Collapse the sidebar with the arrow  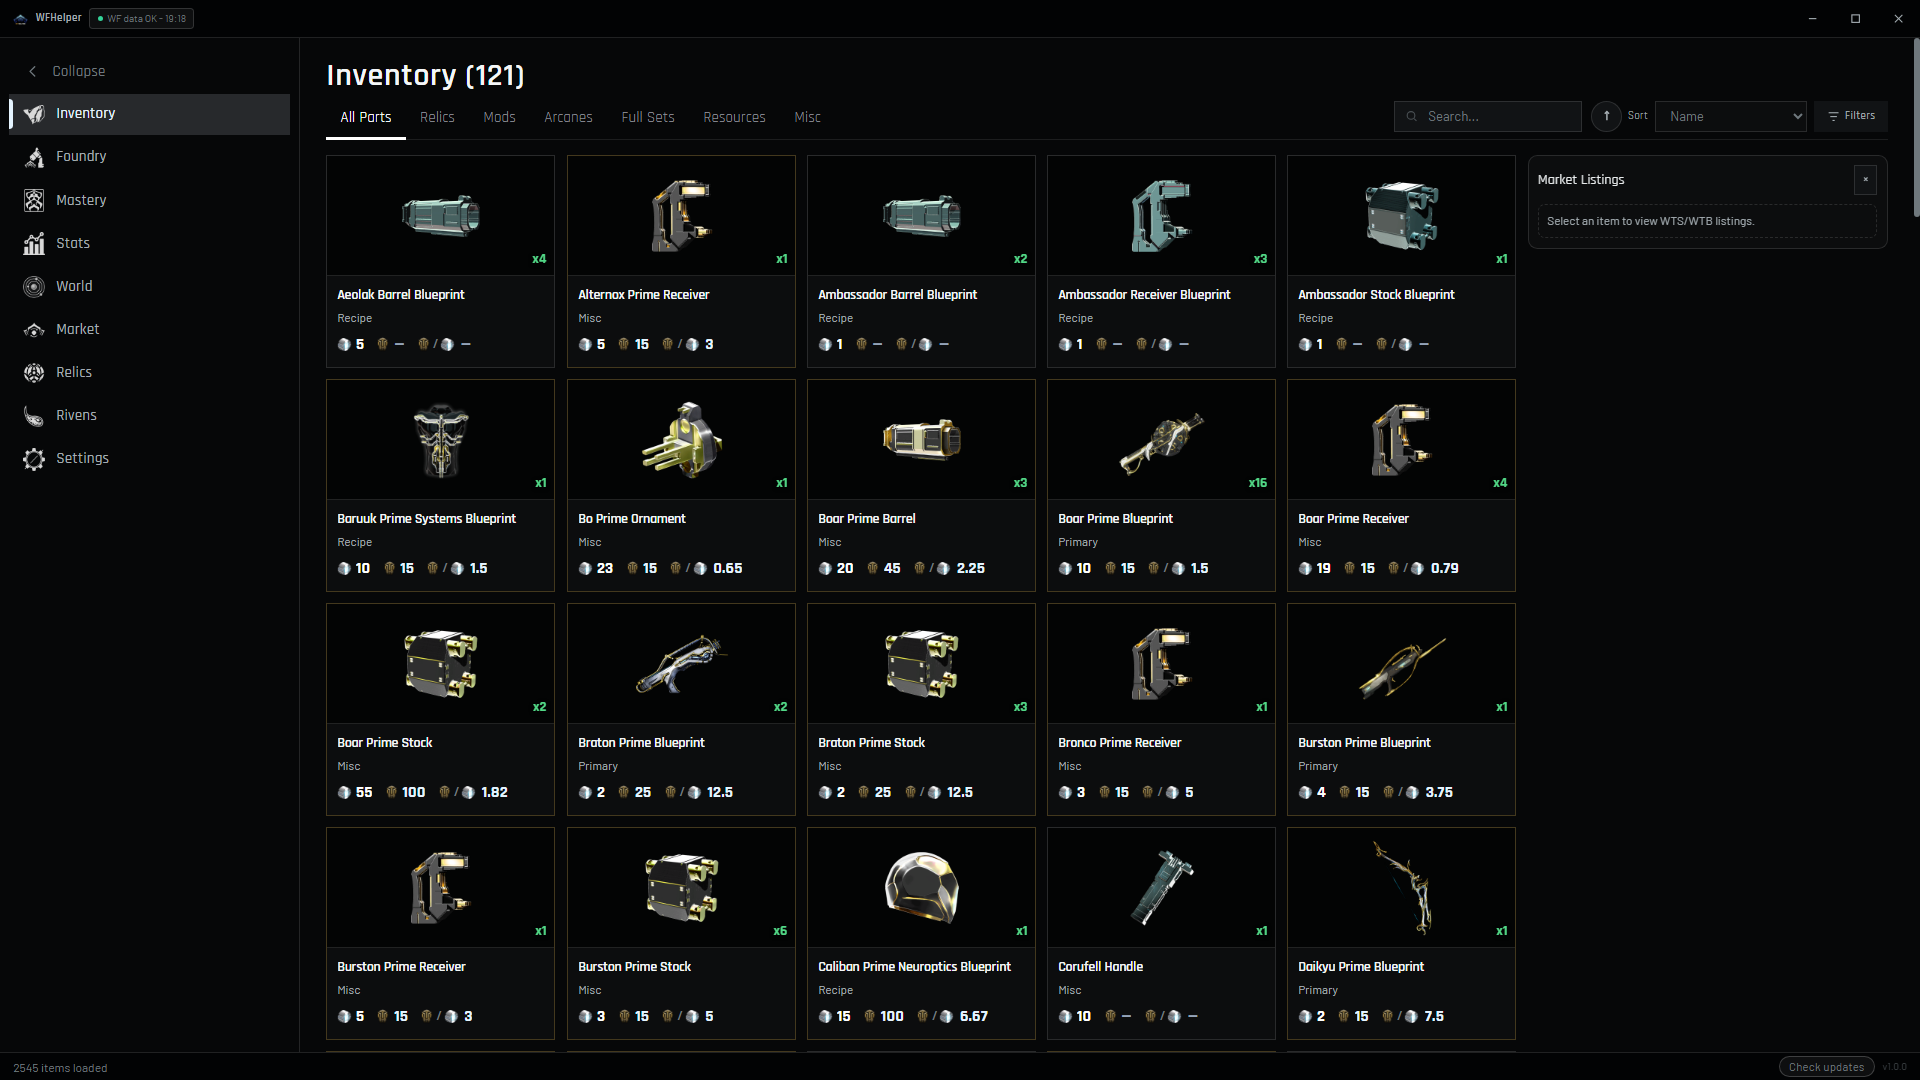(33, 71)
